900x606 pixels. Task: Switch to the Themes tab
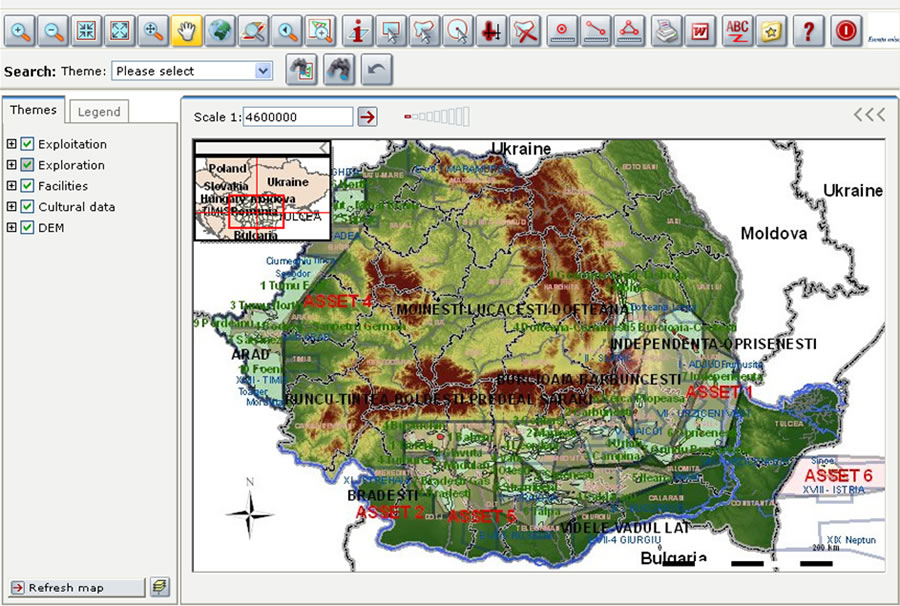click(33, 110)
